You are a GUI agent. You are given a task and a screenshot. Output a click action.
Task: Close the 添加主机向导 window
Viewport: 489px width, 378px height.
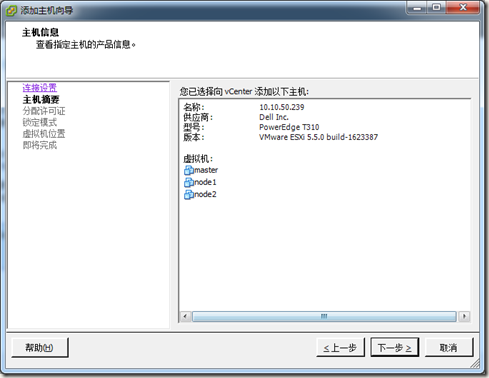click(463, 8)
